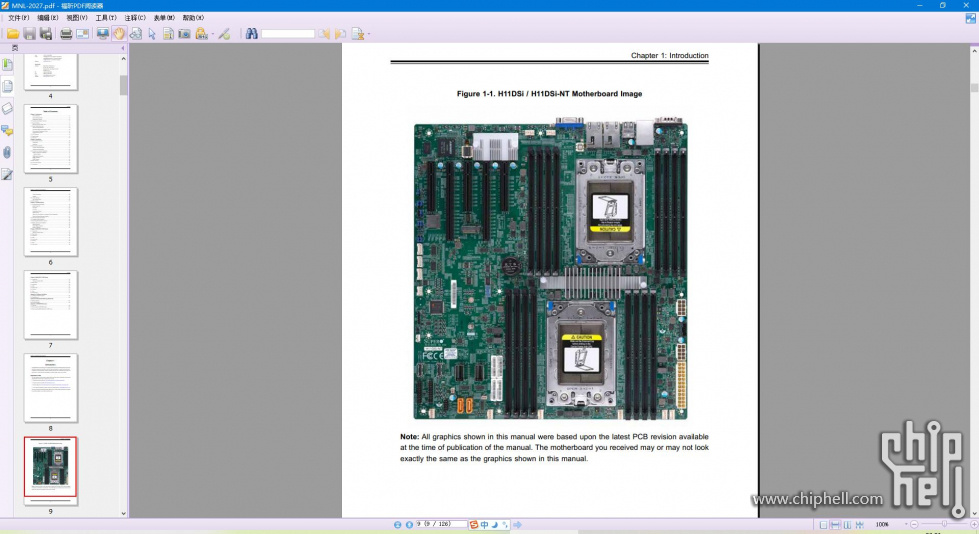Open the Signatures panel pen icon
Screen dimensions: 979x534
(7, 174)
